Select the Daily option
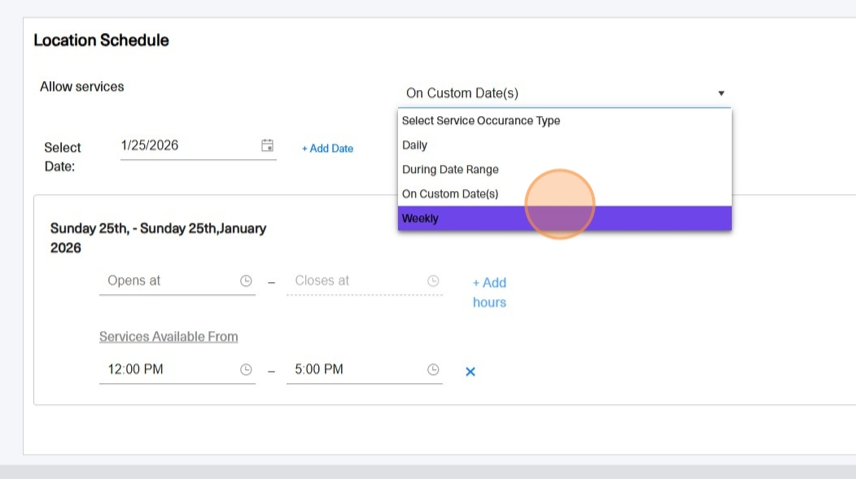 tap(564, 145)
